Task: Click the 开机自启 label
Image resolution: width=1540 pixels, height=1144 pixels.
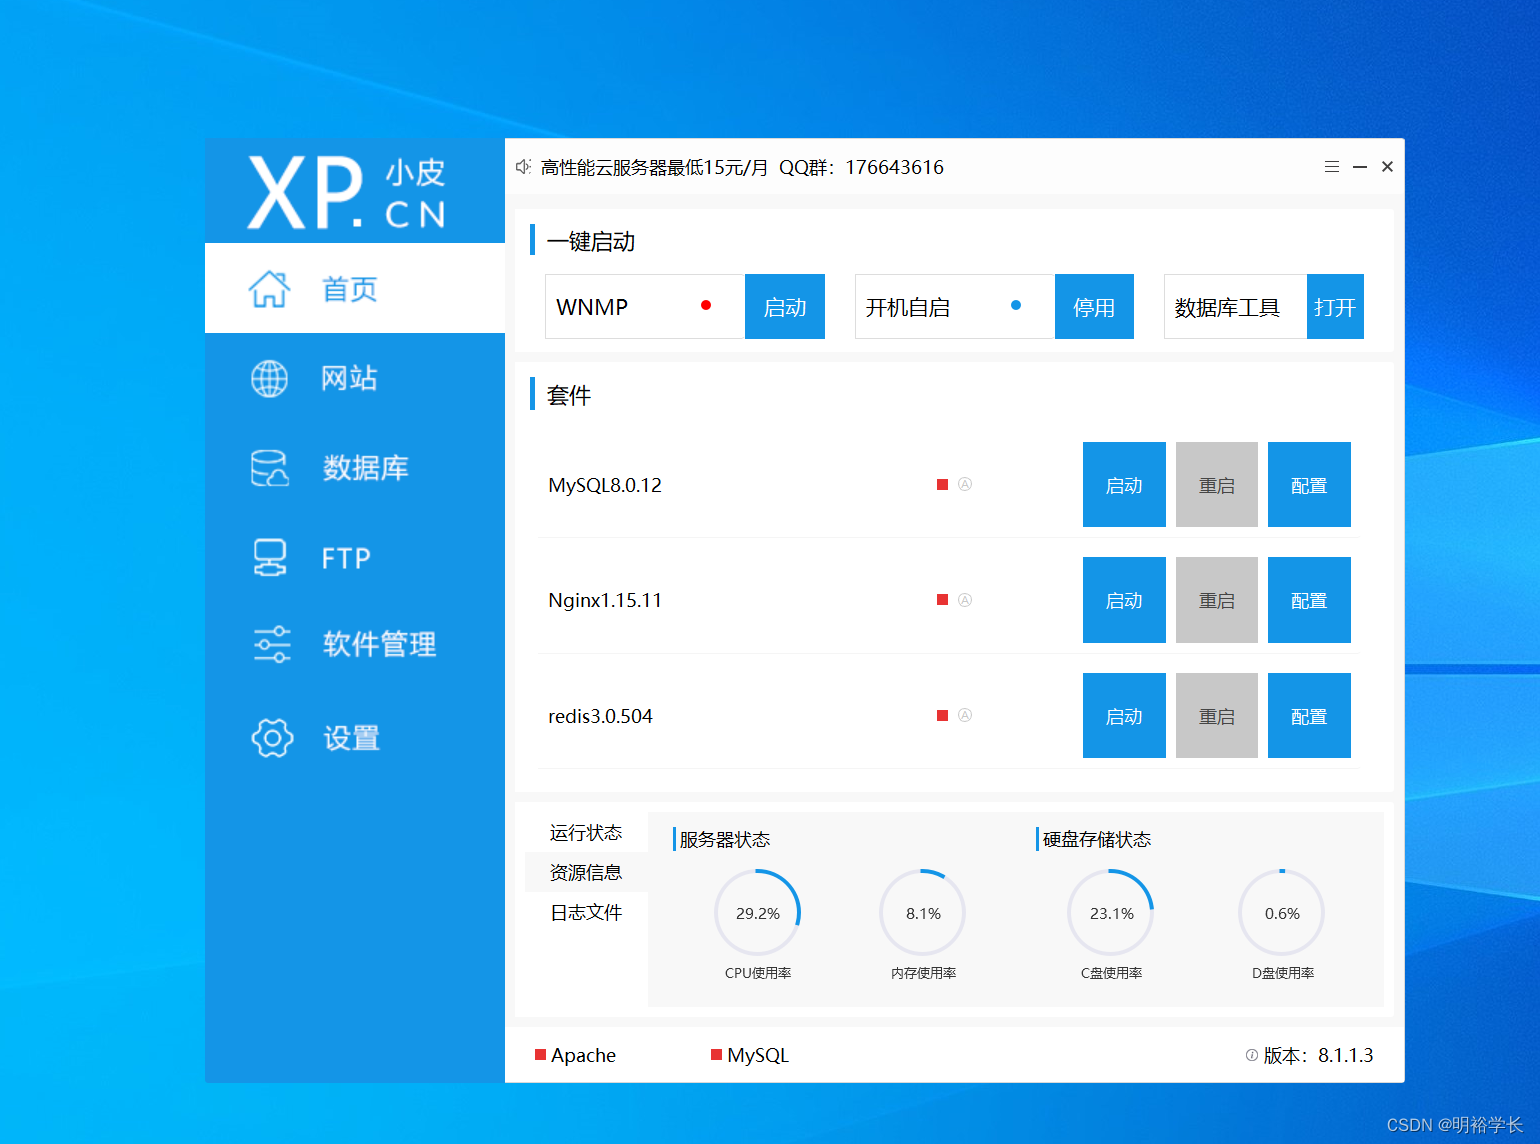Action: pos(908,307)
